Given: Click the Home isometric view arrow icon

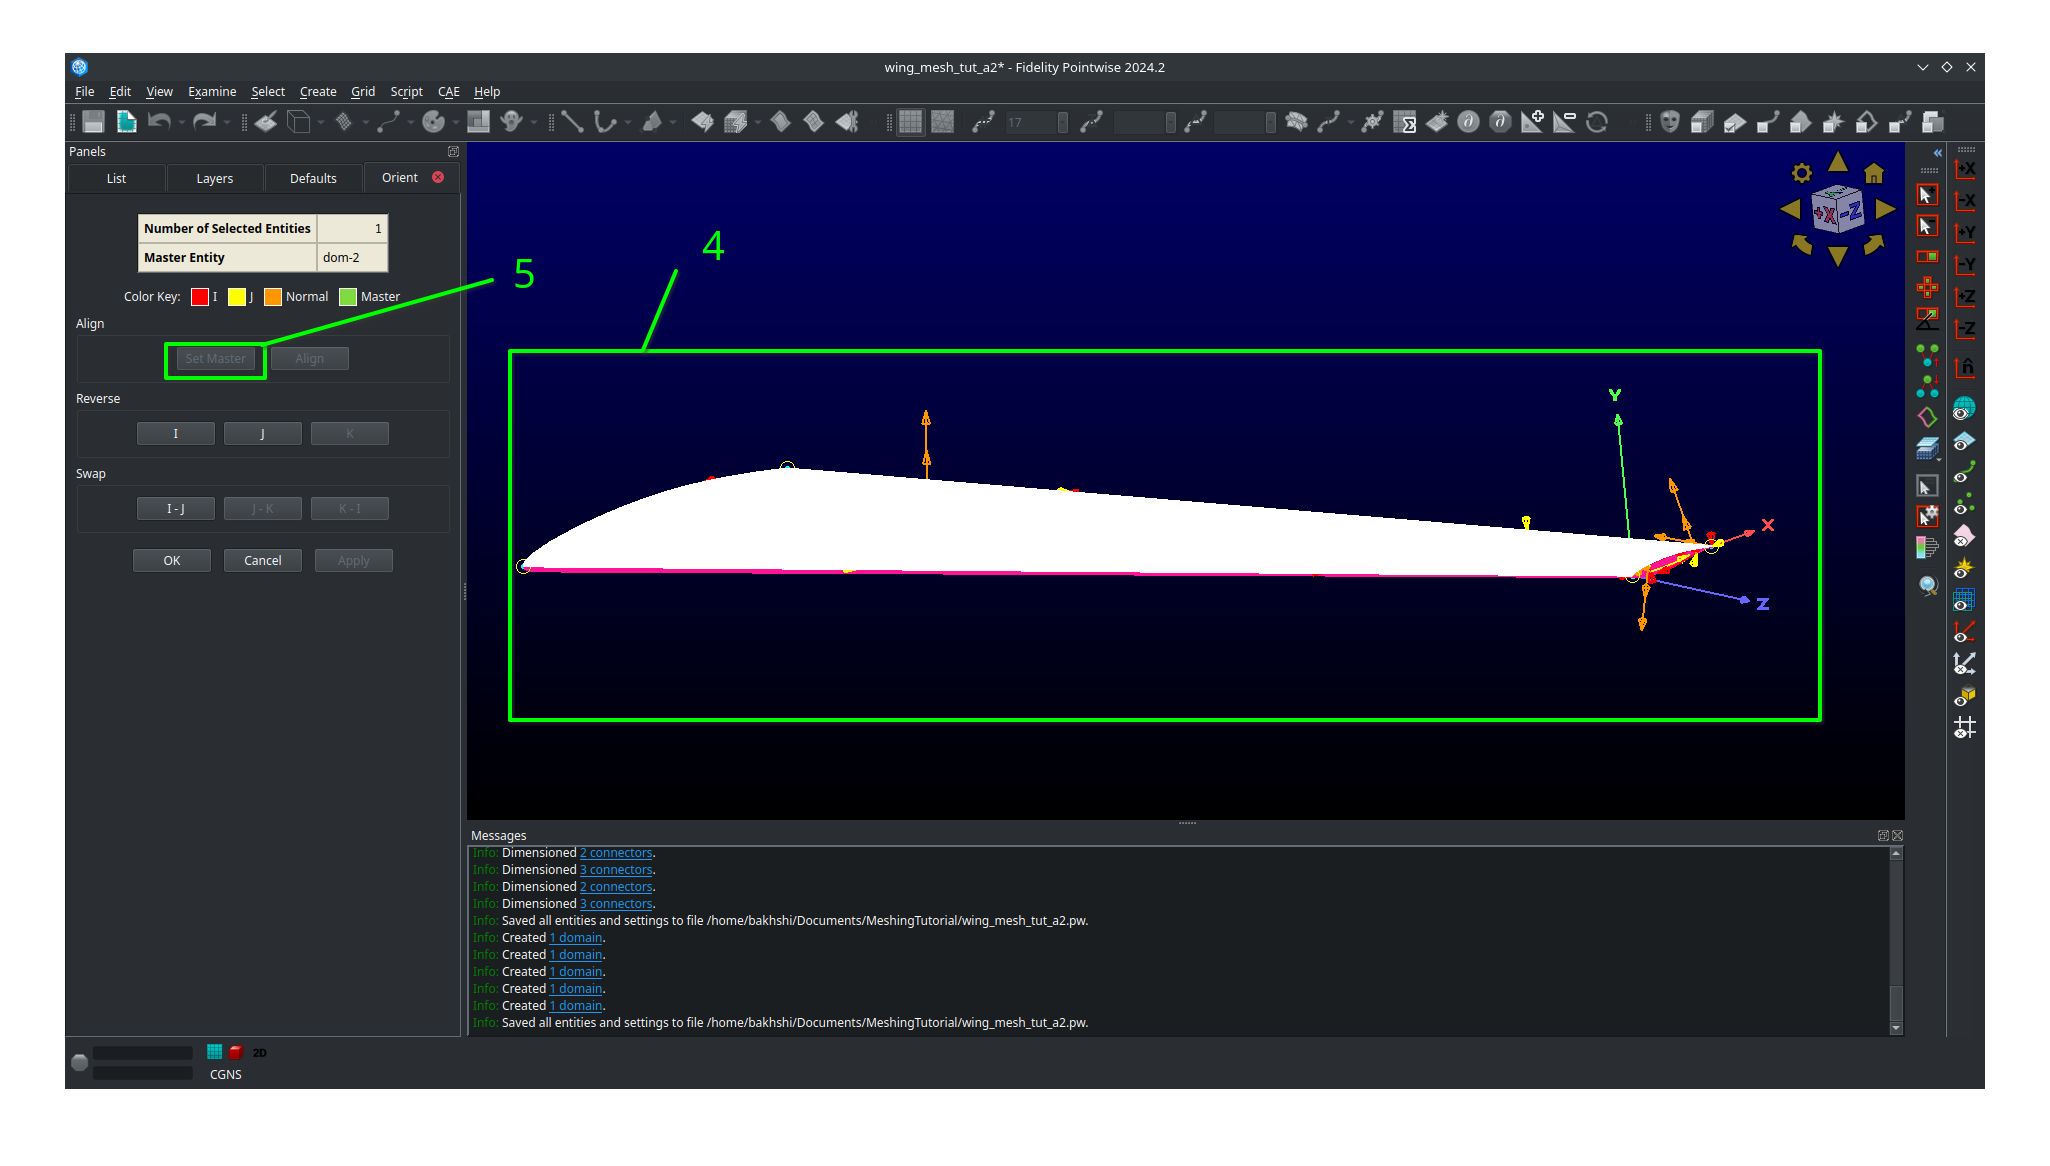Looking at the screenshot, I should [1873, 173].
